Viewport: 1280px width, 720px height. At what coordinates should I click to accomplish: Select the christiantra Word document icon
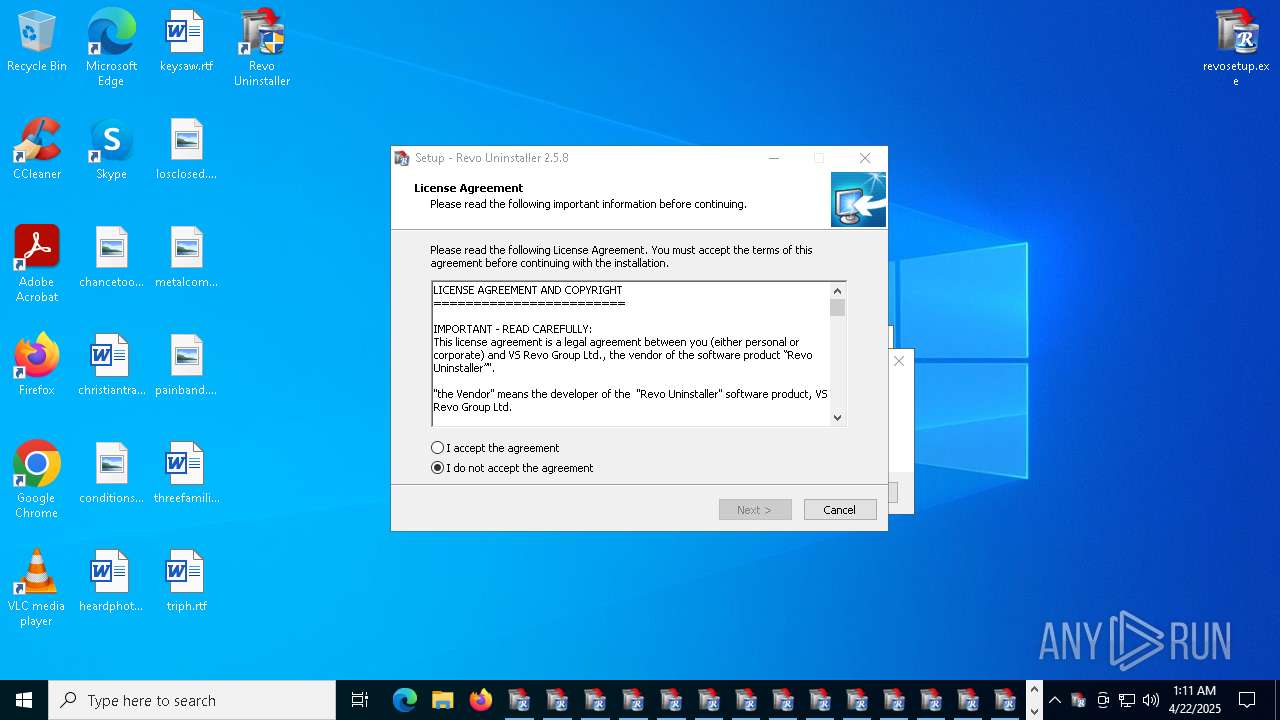[x=111, y=366]
